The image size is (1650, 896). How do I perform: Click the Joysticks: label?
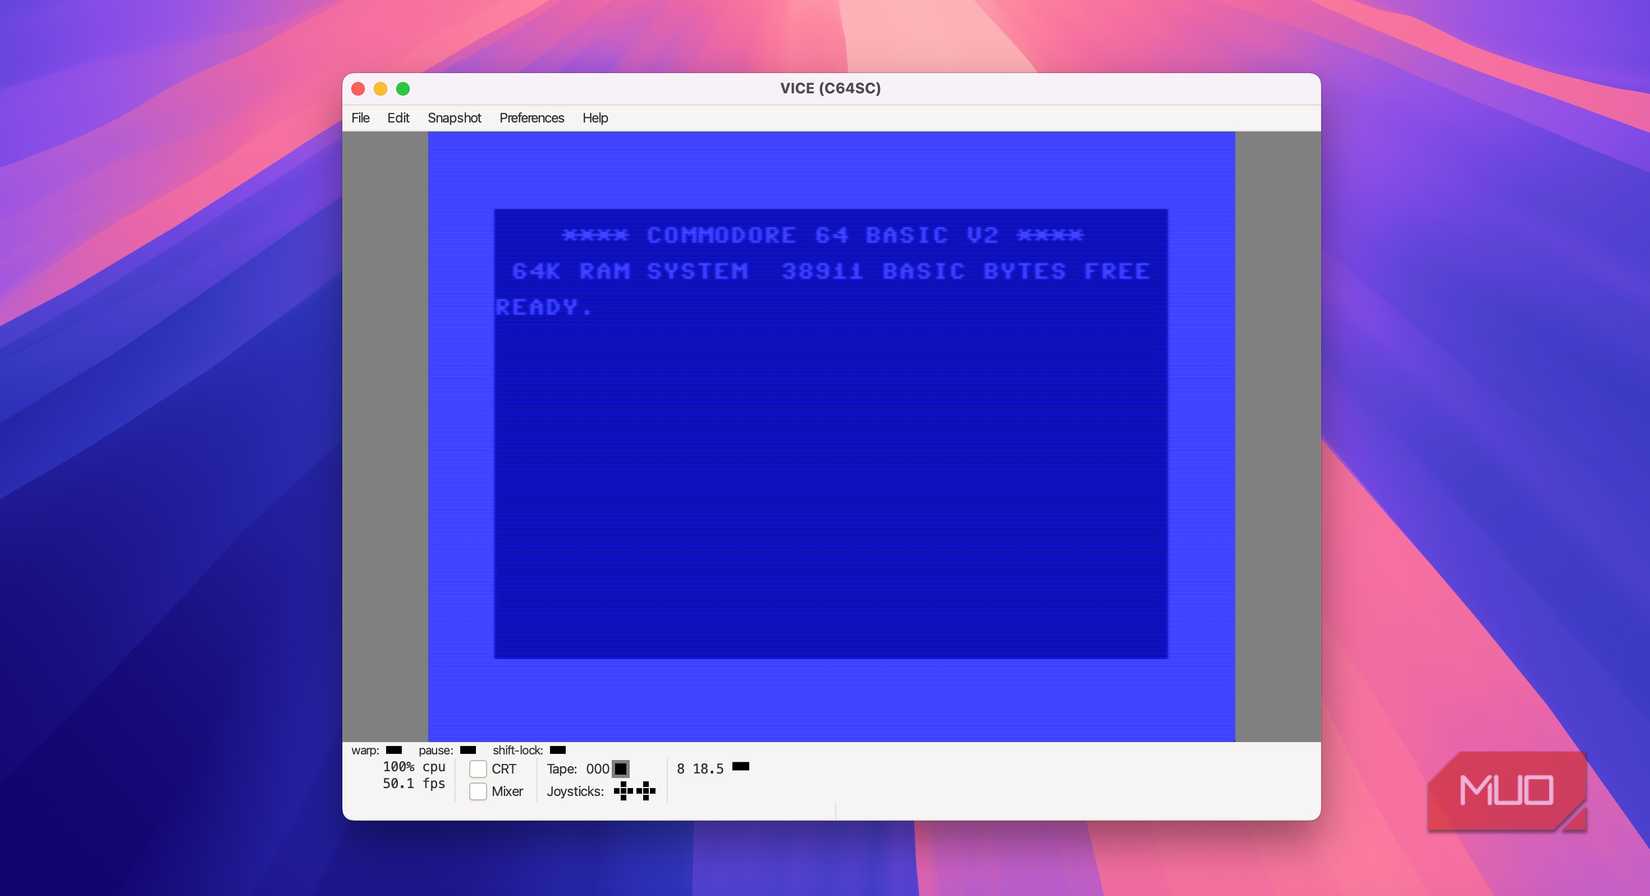click(x=575, y=791)
